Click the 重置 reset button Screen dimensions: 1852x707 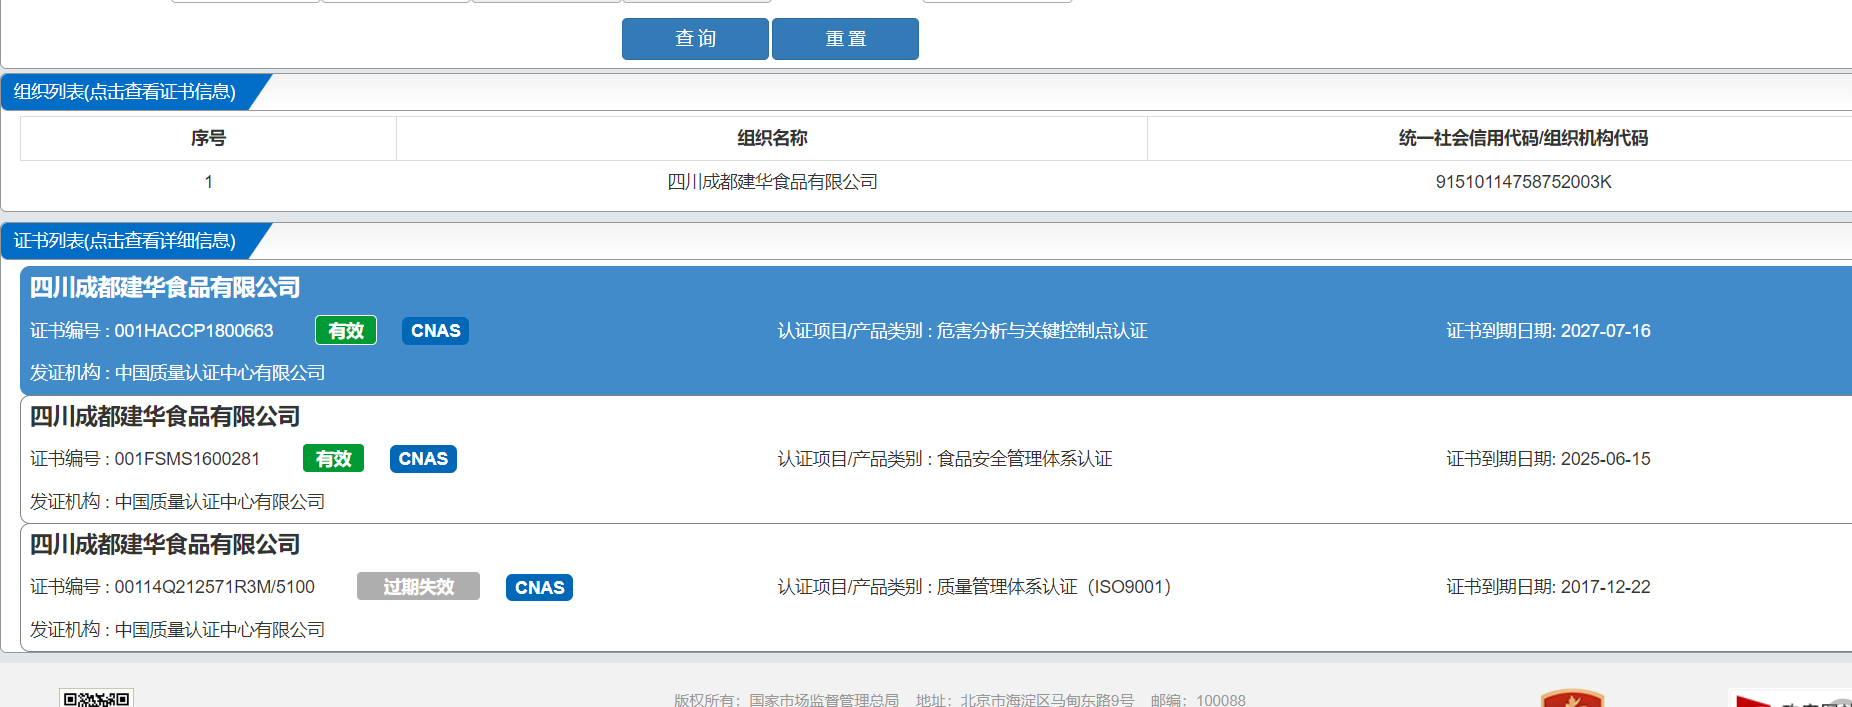click(x=845, y=39)
